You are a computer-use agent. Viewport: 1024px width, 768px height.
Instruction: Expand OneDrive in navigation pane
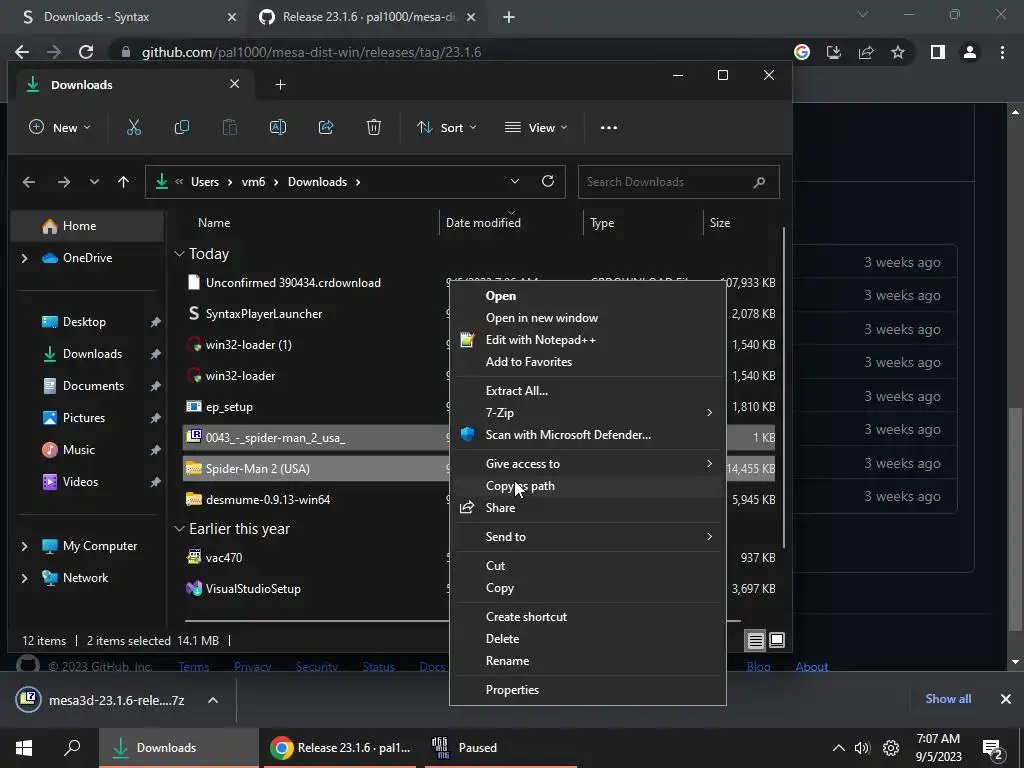click(24, 258)
